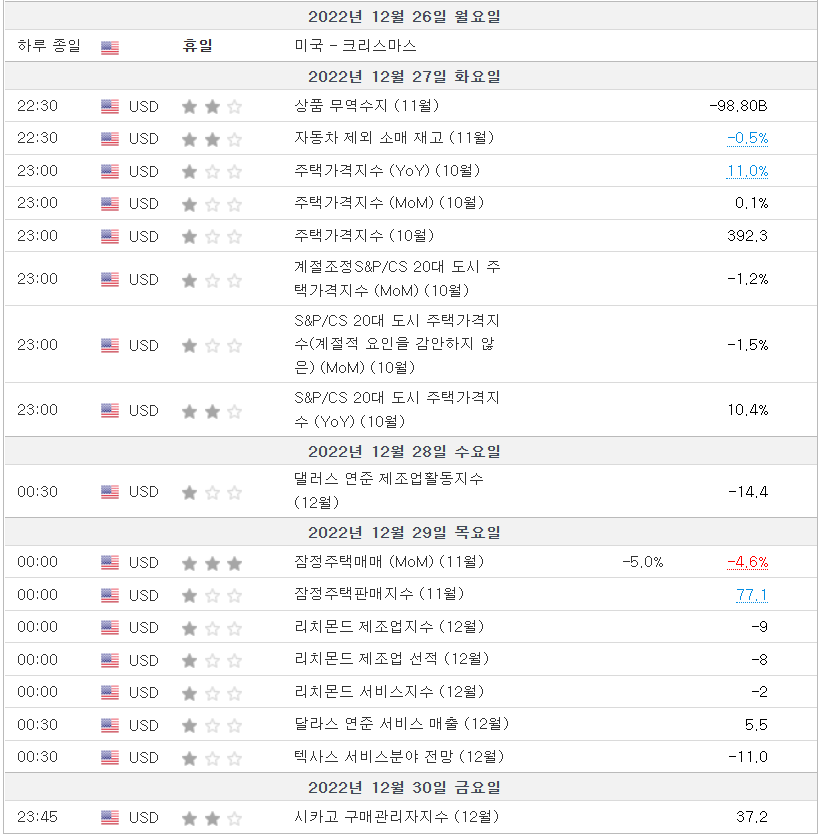Image resolution: width=820 pixels, height=836 pixels.
Task: Click the stars for S&P/CS 20대 도시 주택가격지수 (YoY)
Action: click(212, 410)
